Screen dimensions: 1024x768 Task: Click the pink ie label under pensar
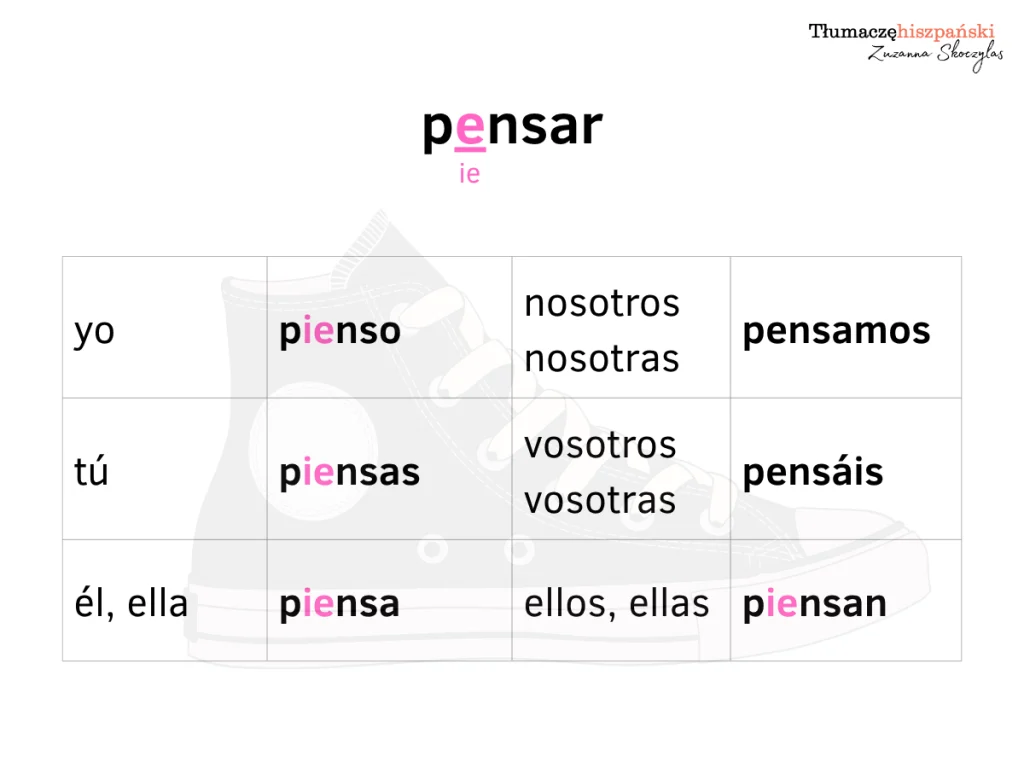(470, 174)
